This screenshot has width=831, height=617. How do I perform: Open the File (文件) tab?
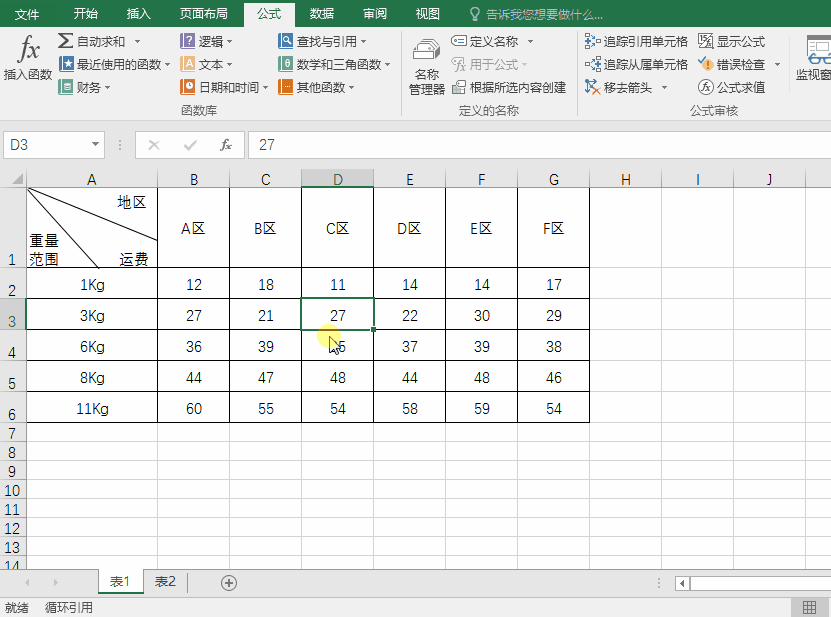click(26, 14)
